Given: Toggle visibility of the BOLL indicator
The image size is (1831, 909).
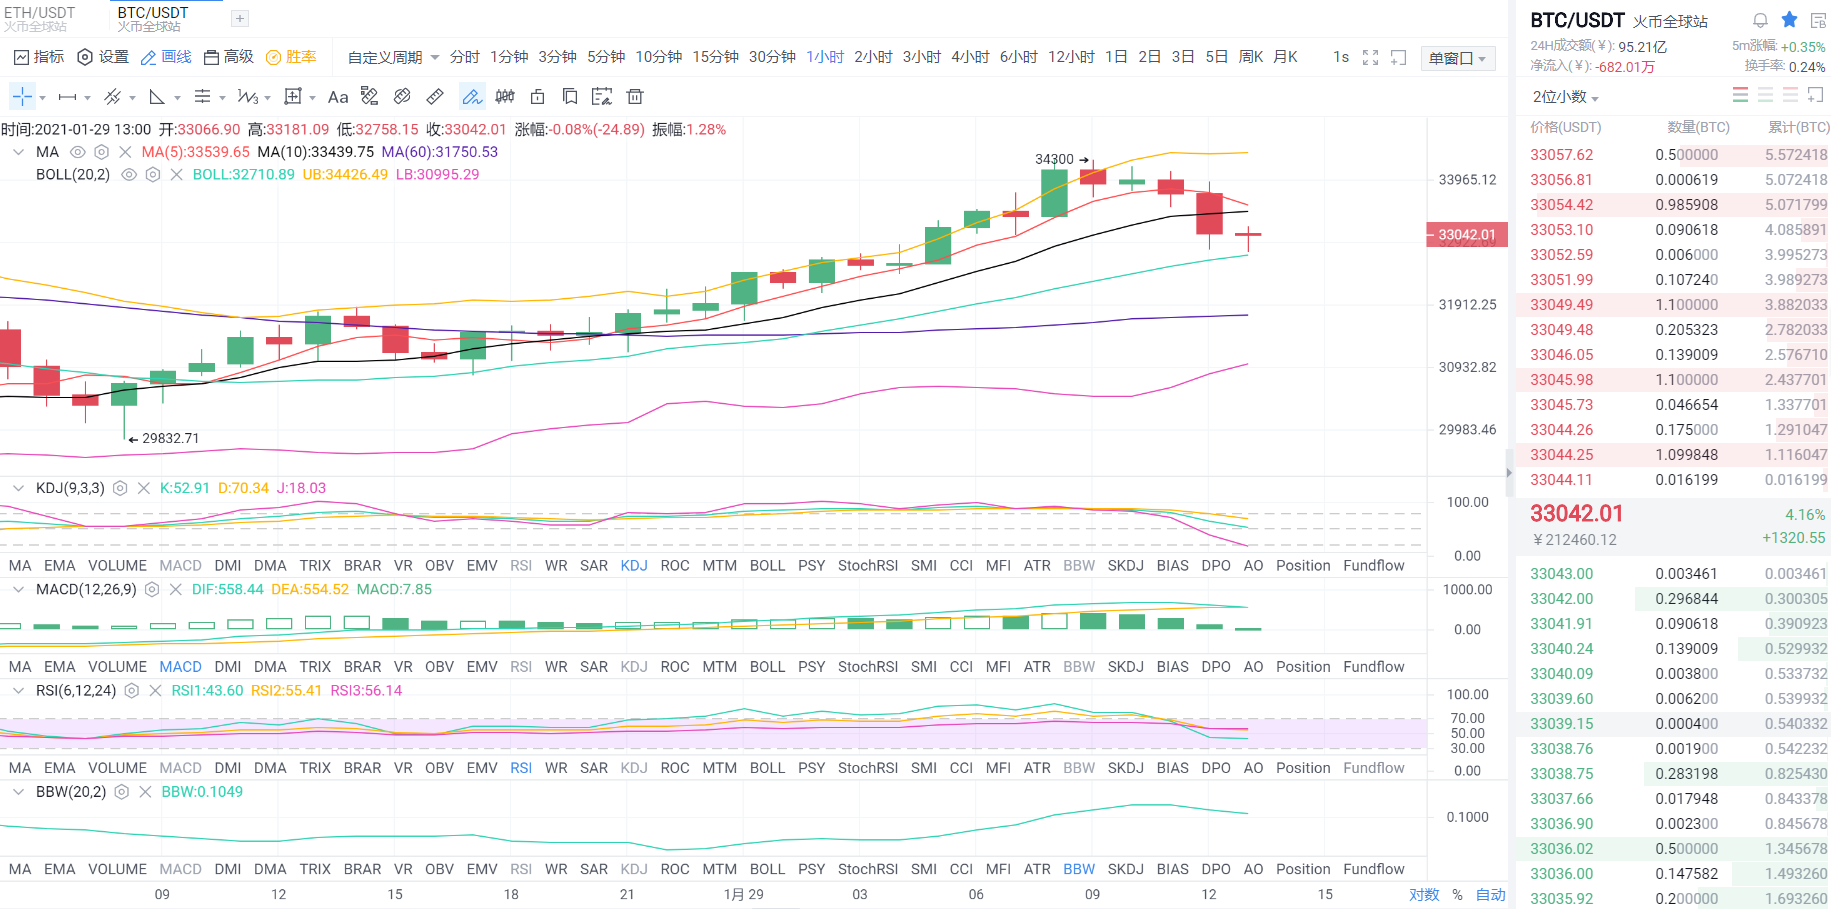Looking at the screenshot, I should pyautogui.click(x=128, y=174).
